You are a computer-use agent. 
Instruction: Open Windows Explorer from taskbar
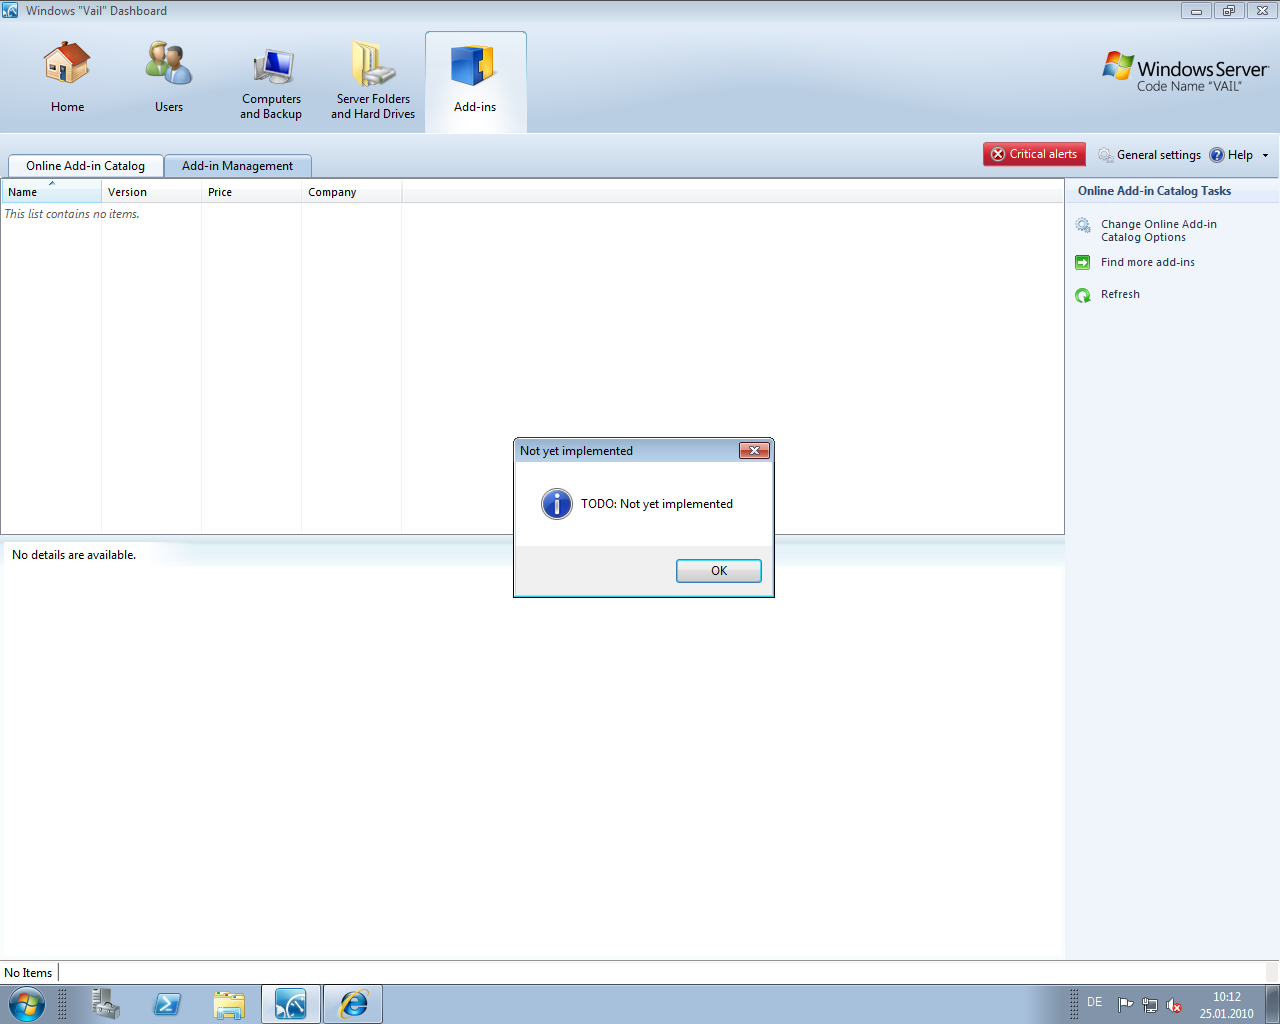pyautogui.click(x=229, y=1004)
